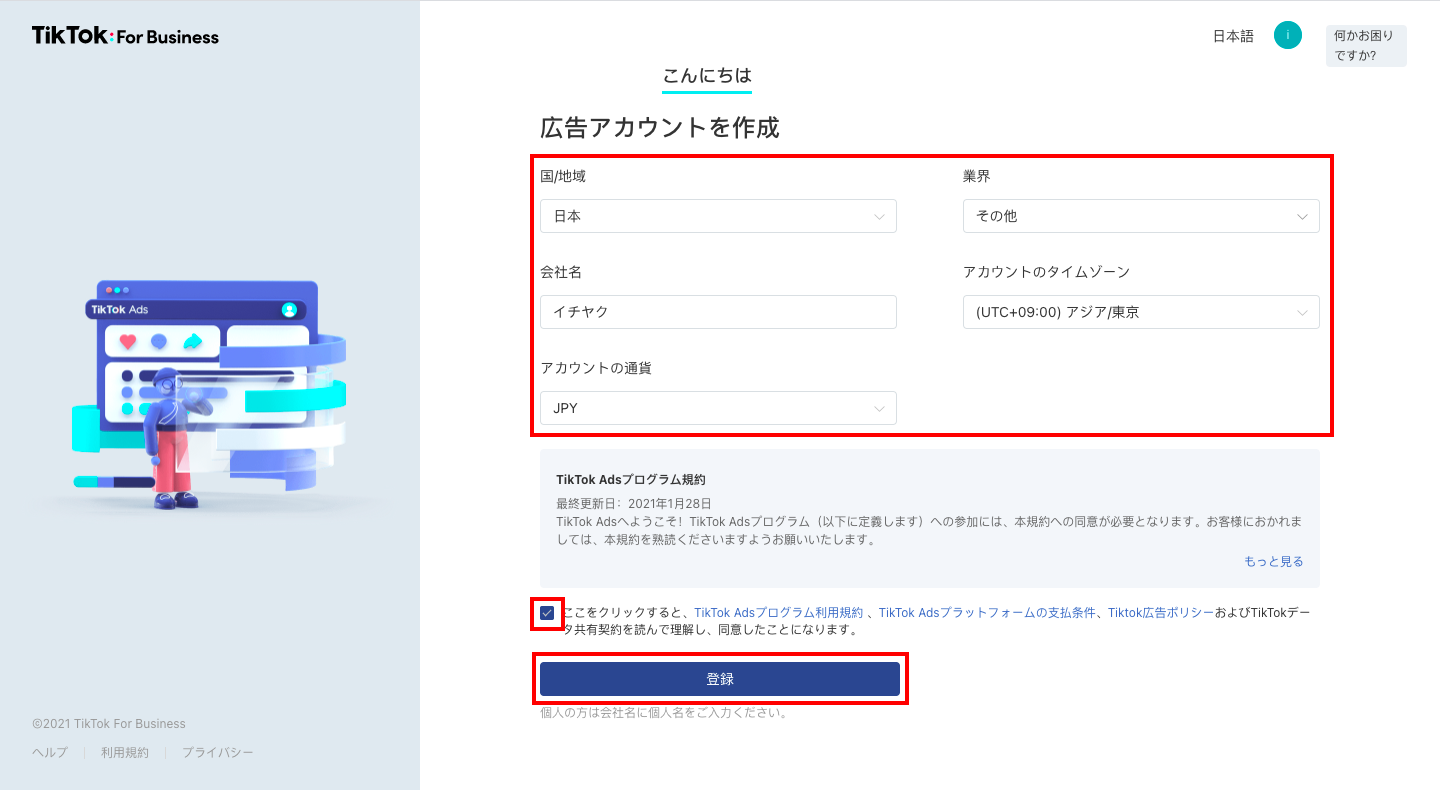
Task: Click the 登録 register button
Action: click(x=720, y=679)
